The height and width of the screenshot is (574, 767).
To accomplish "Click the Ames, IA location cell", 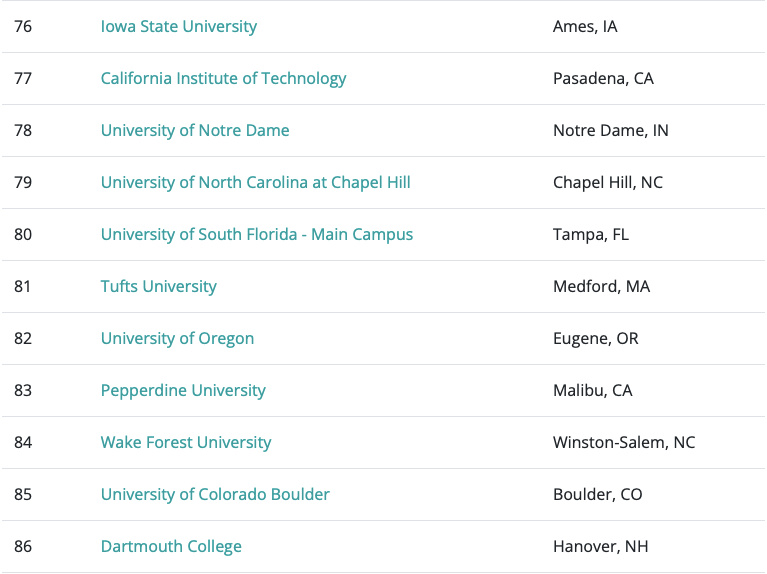I will coord(585,27).
